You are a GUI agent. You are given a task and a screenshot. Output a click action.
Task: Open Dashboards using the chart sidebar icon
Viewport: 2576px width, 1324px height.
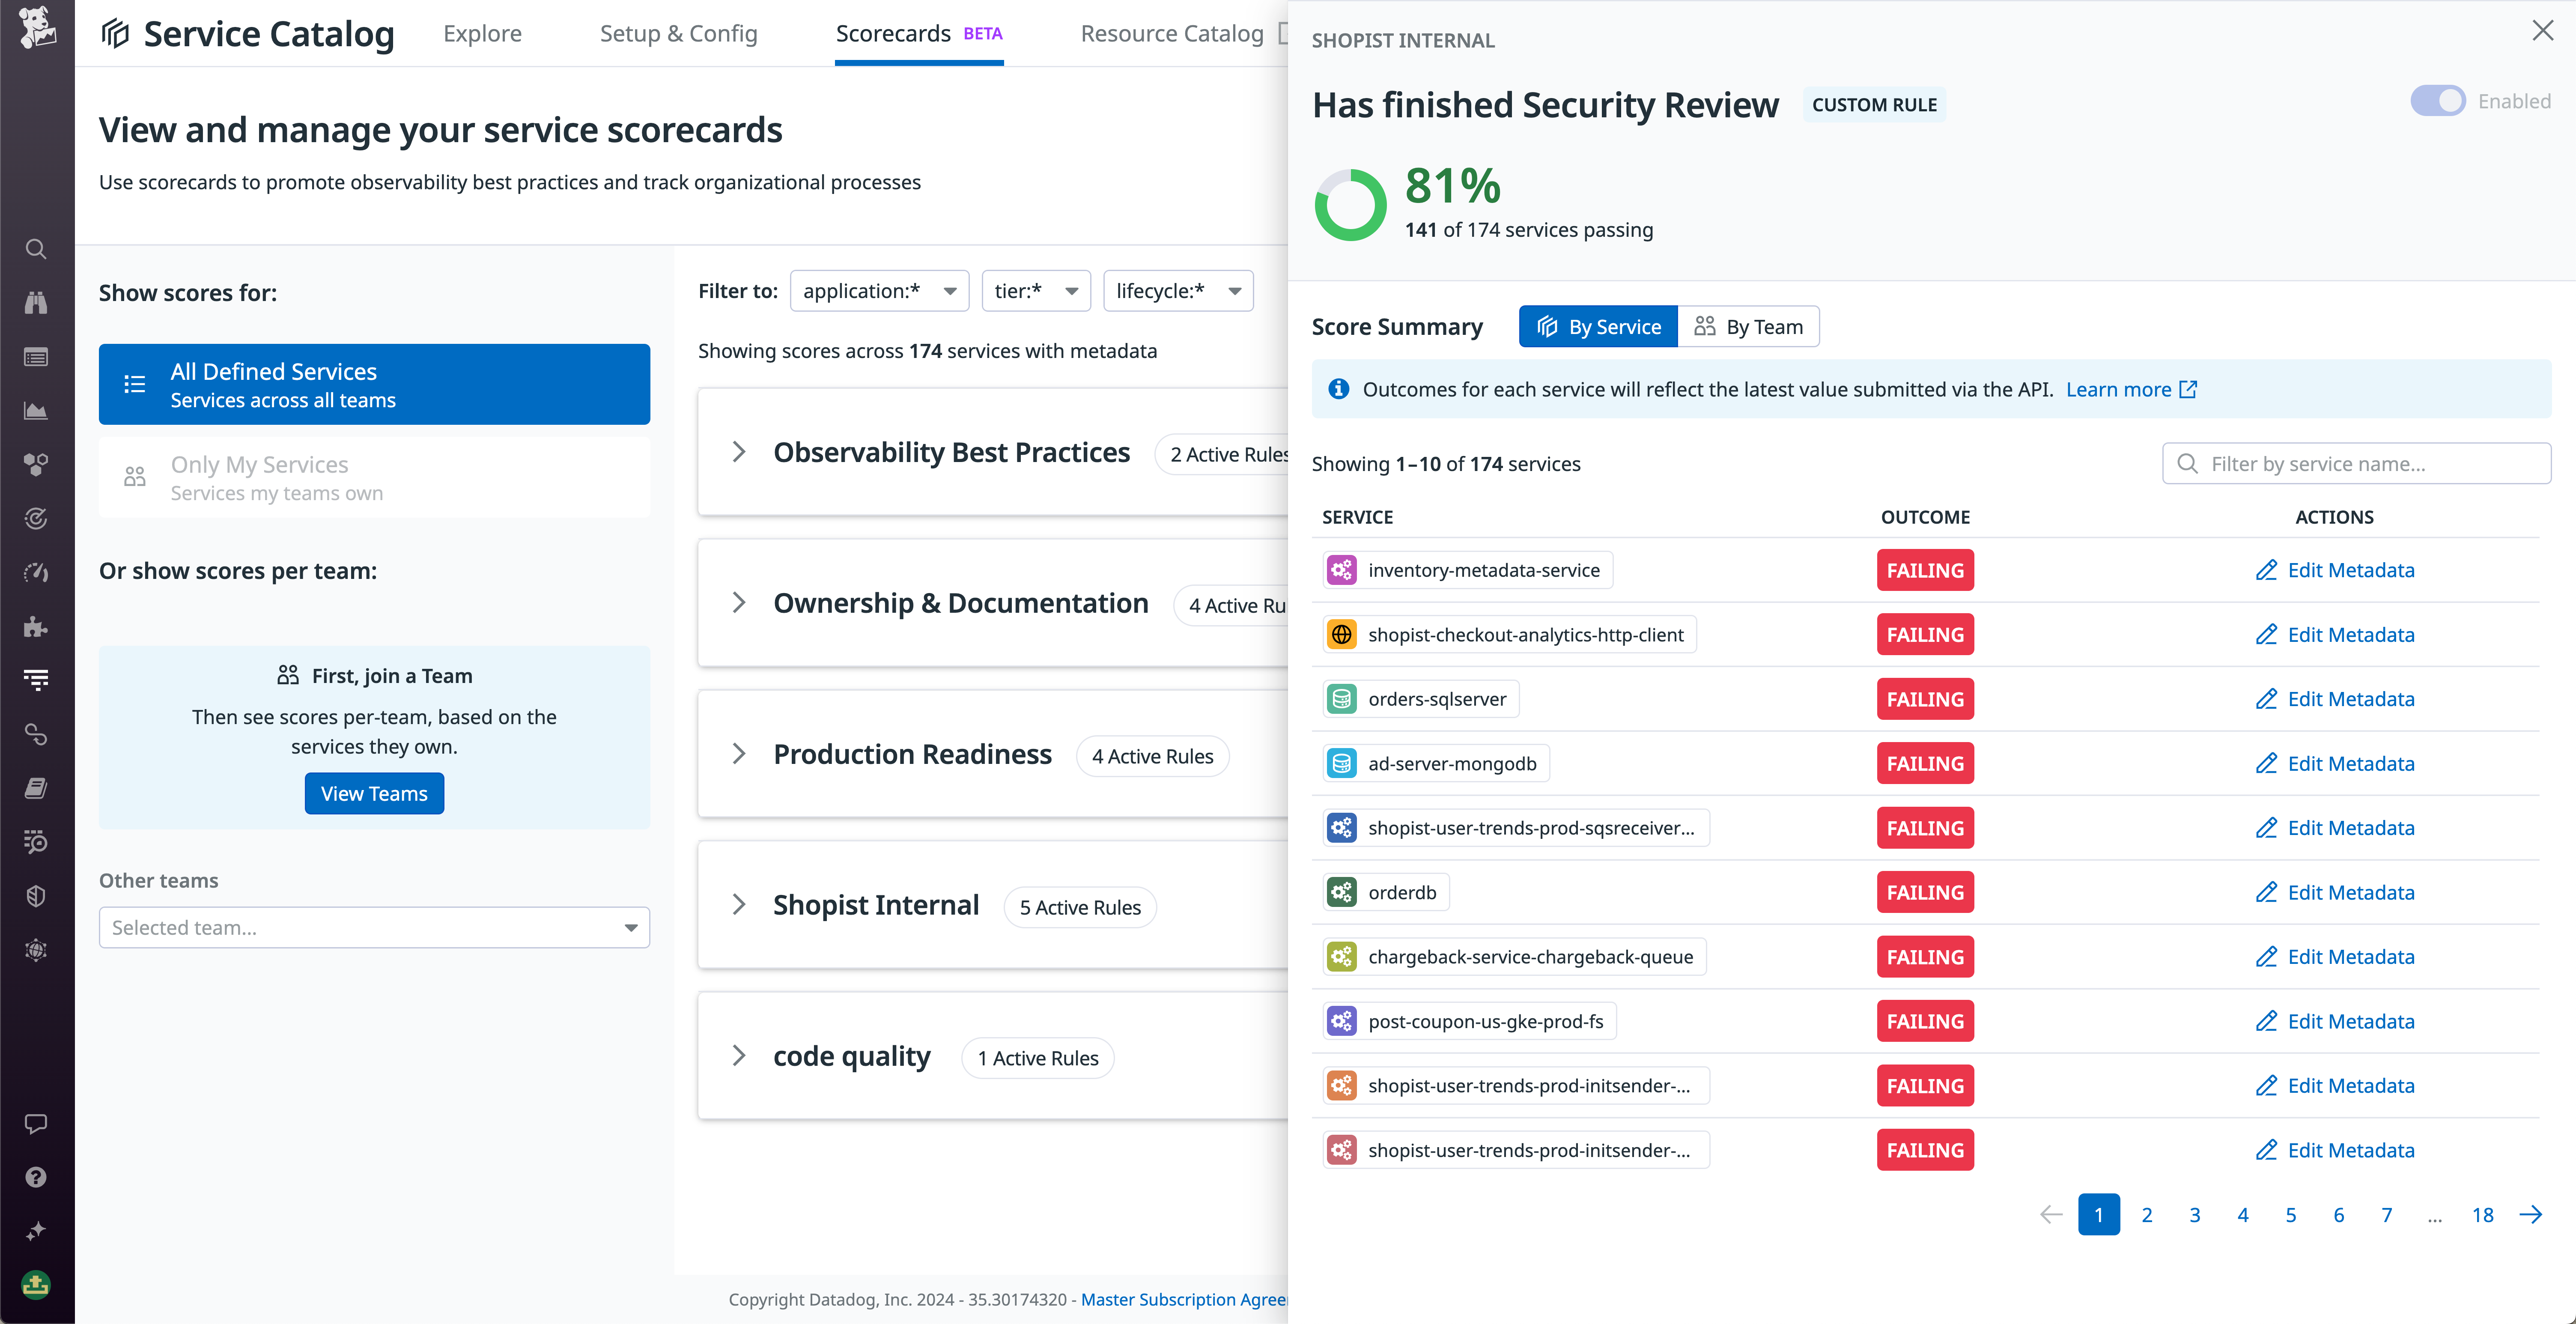tap(36, 410)
